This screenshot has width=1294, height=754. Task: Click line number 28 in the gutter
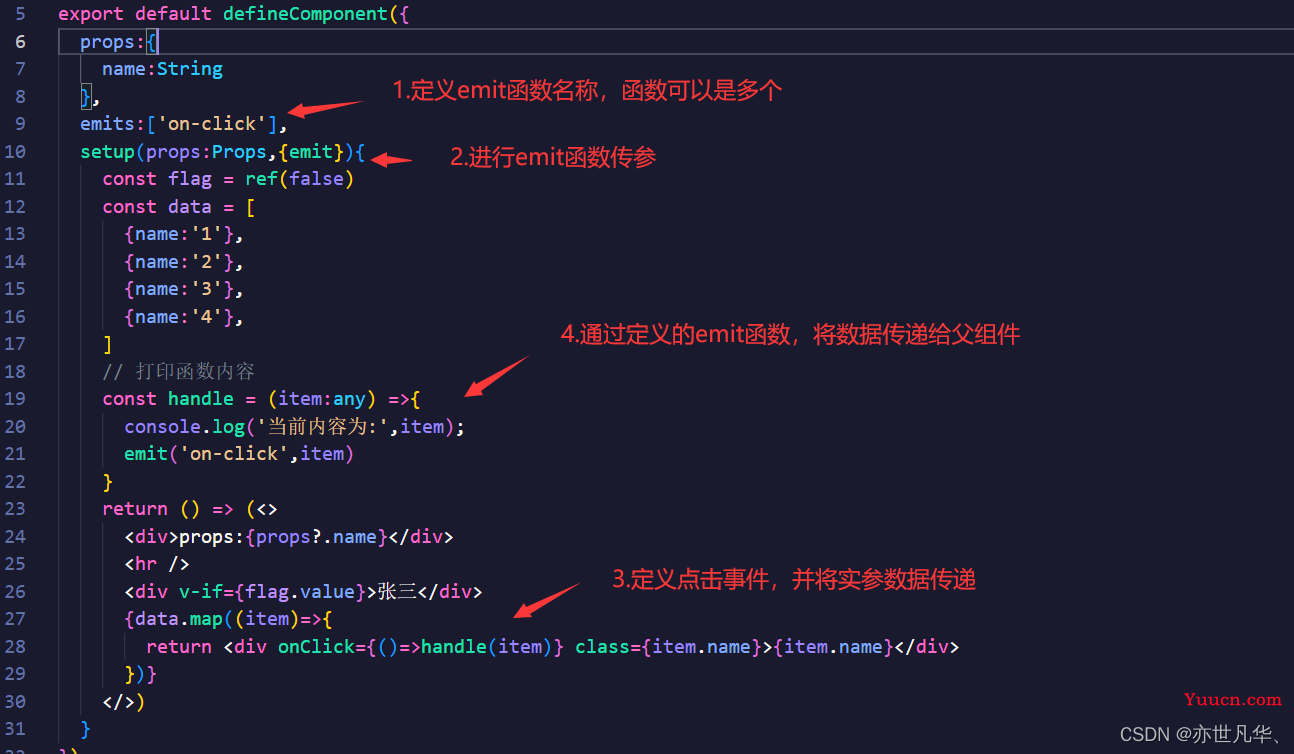pos(15,647)
